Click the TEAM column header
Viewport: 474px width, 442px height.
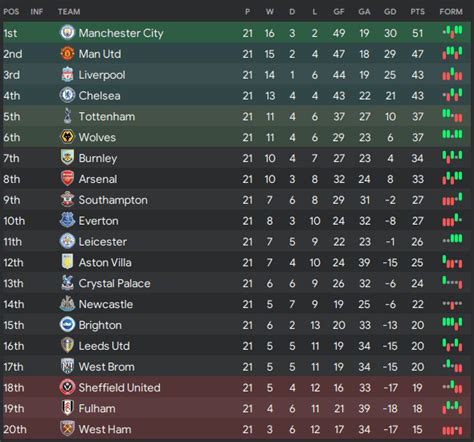[x=69, y=12]
